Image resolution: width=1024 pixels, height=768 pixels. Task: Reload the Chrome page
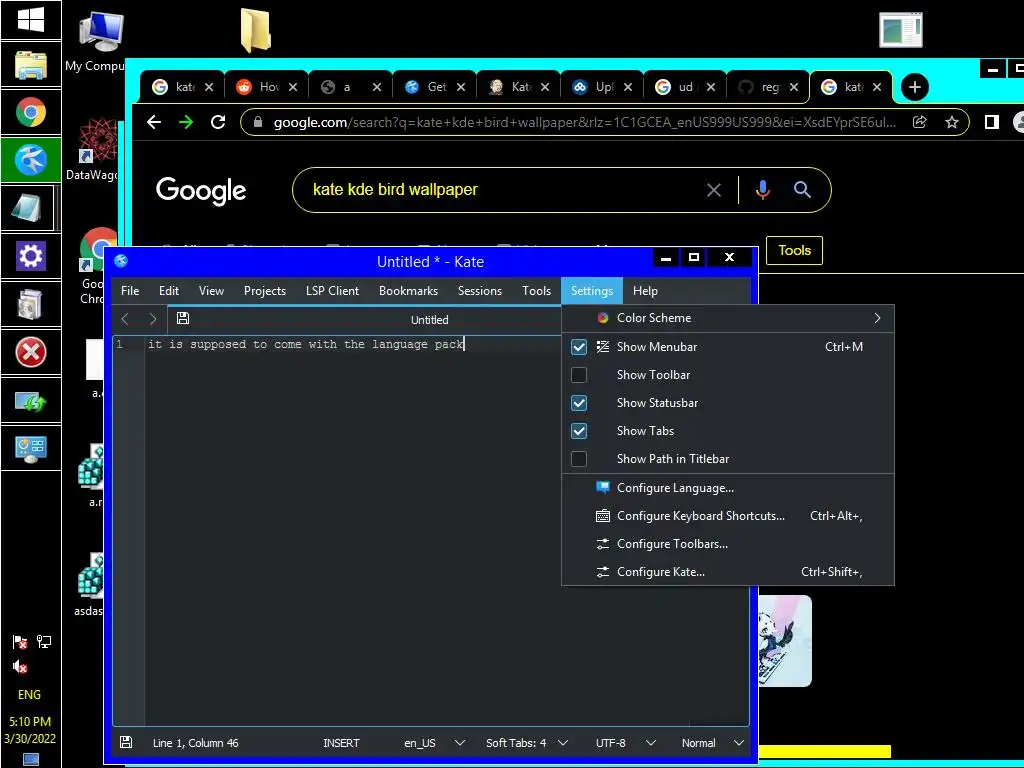(218, 122)
